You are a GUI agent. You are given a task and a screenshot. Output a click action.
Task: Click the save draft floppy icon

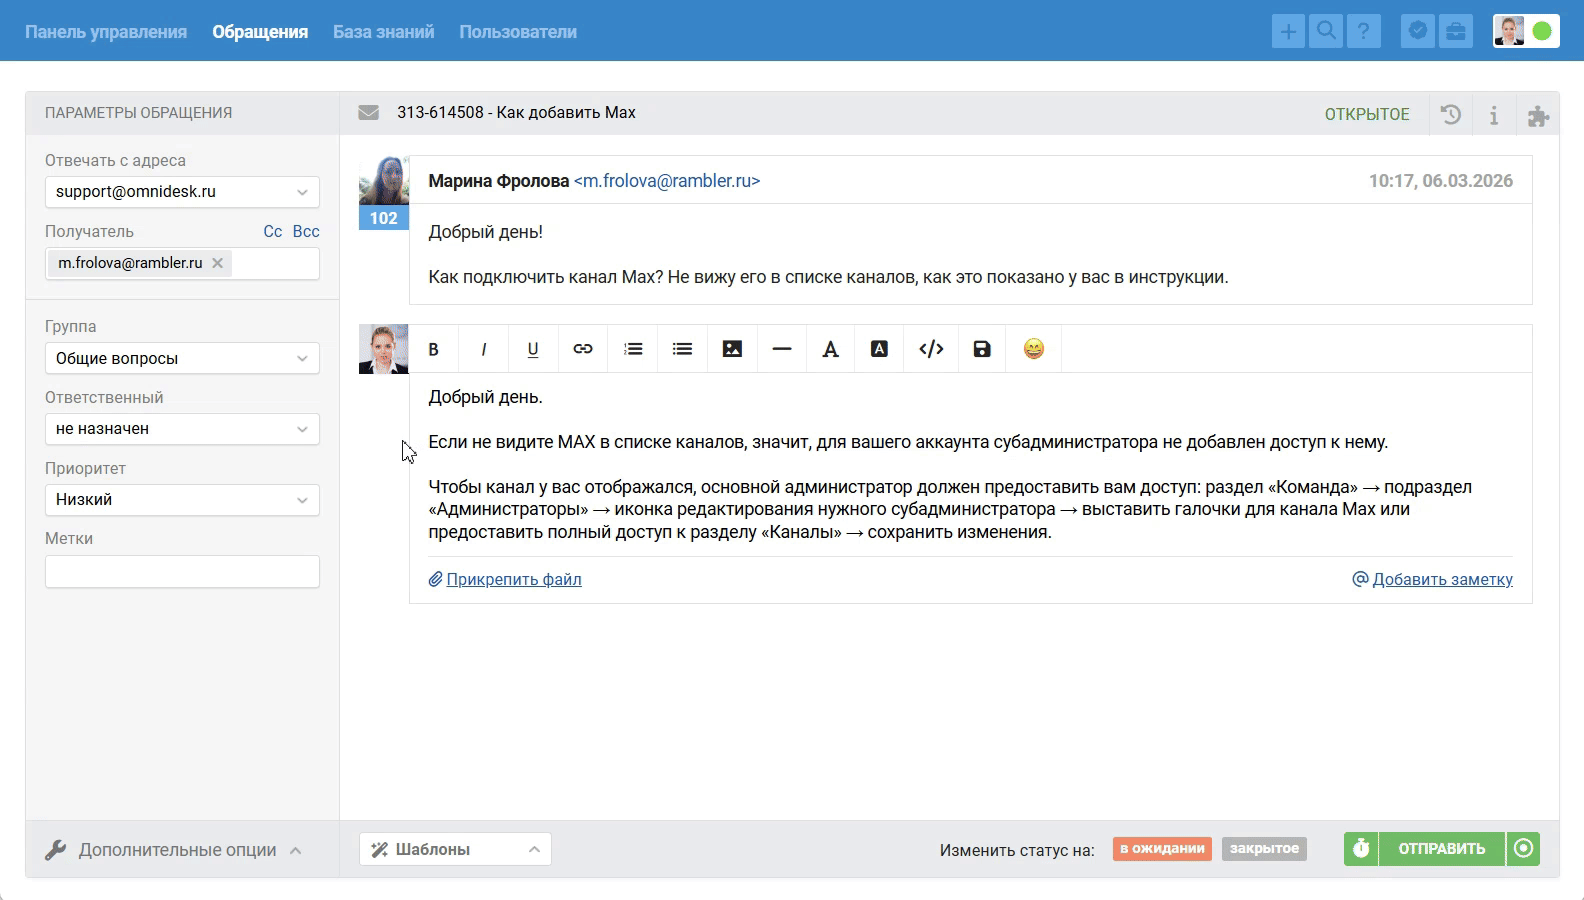click(x=982, y=349)
